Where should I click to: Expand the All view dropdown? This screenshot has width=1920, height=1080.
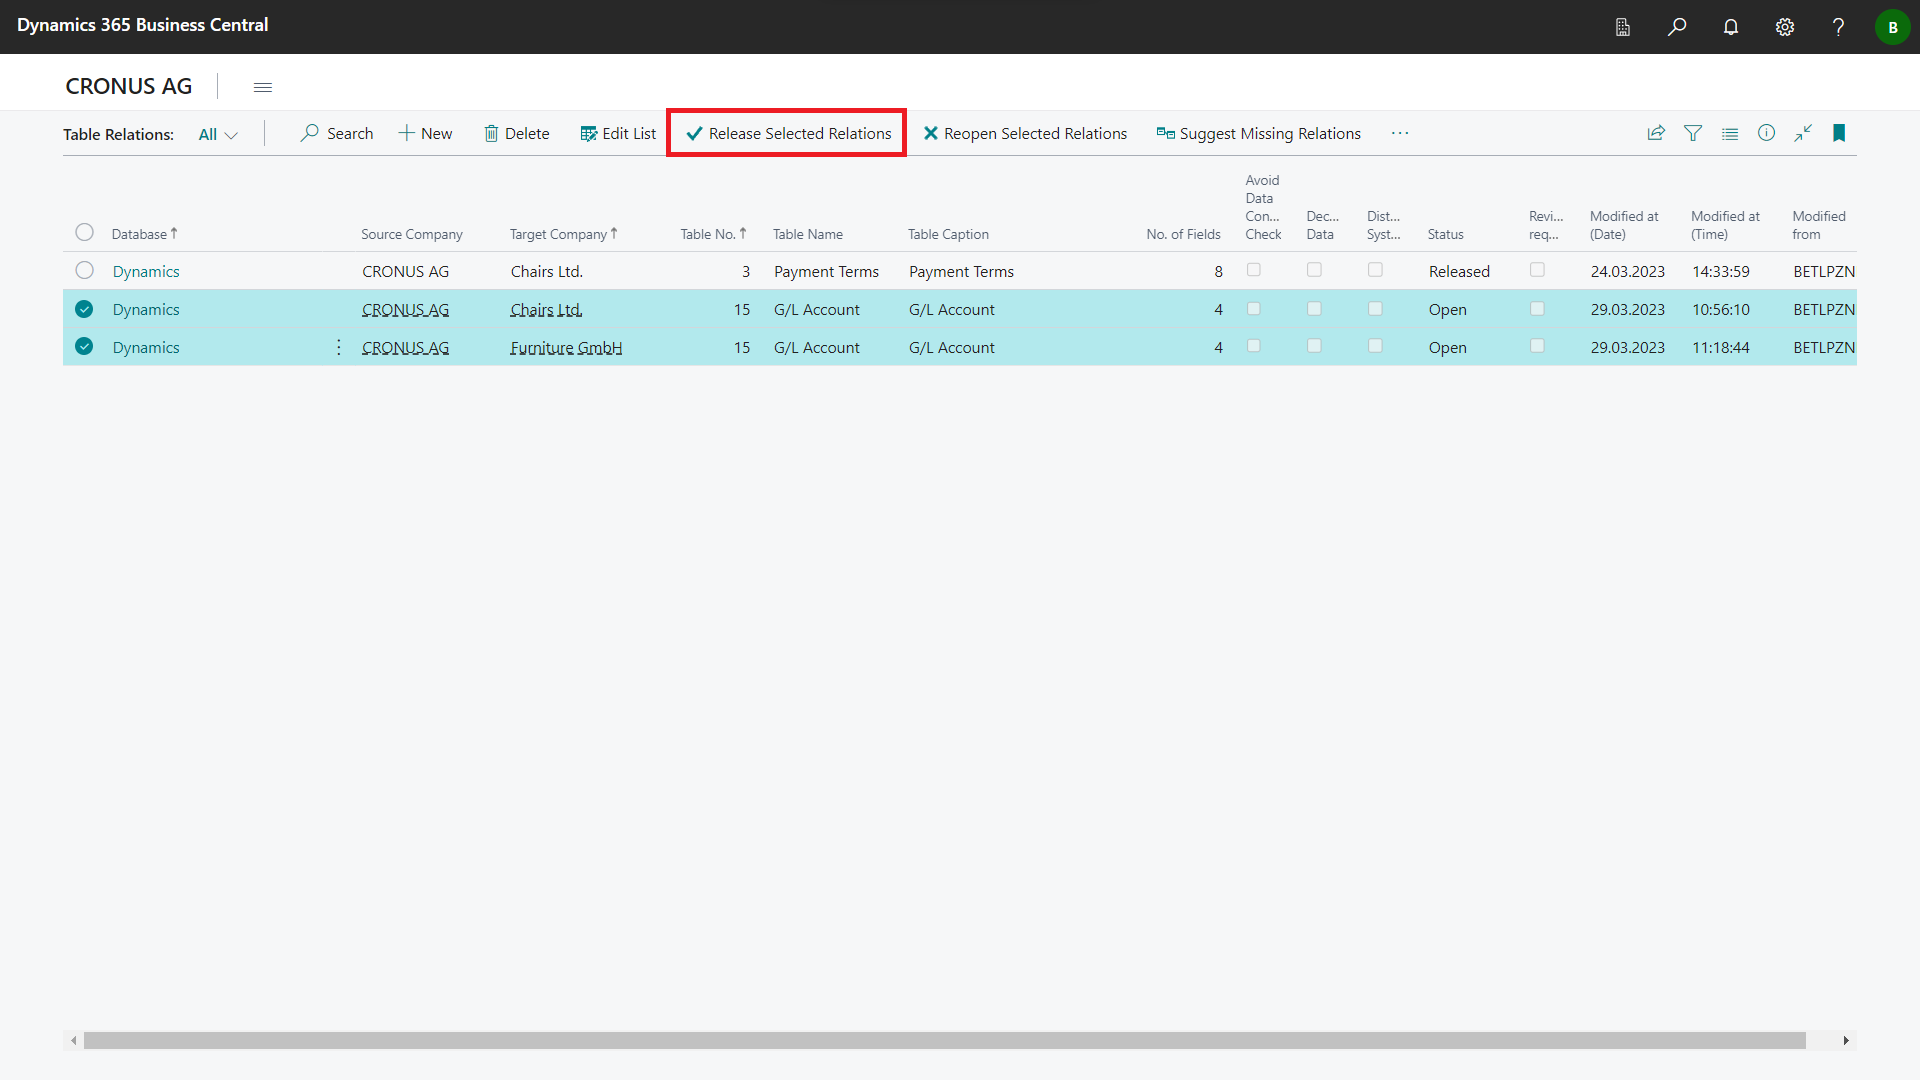pyautogui.click(x=218, y=134)
